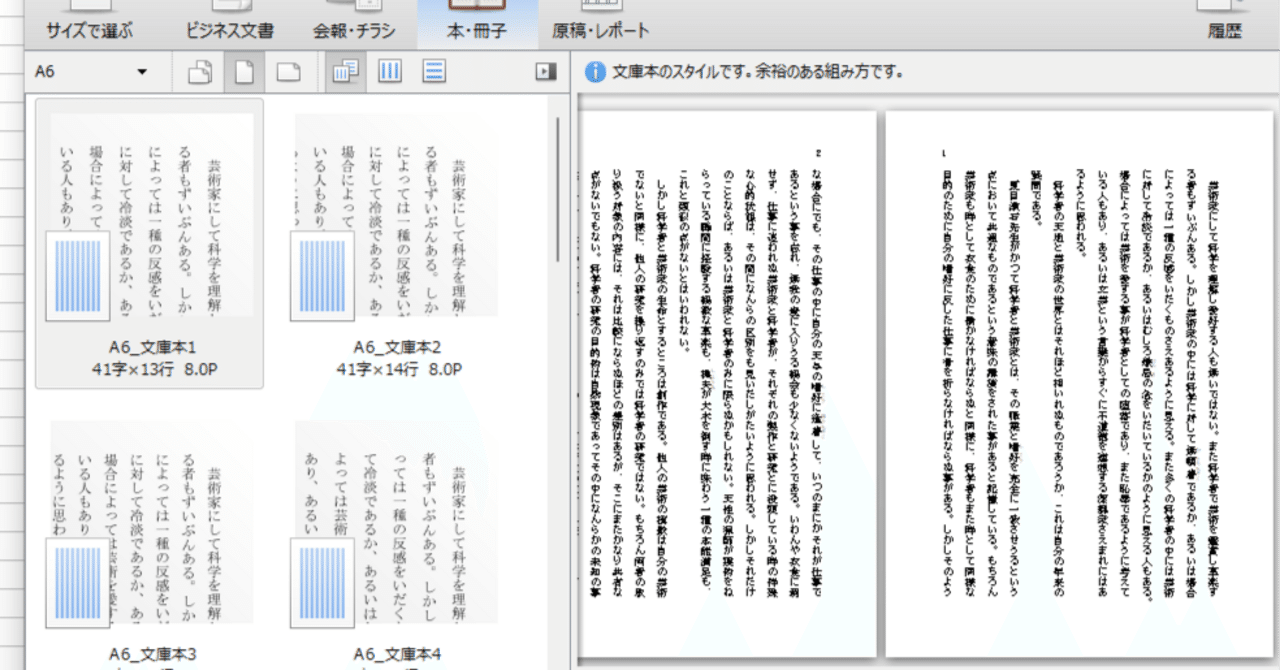This screenshot has width=1280, height=670.
Task: Click the template list vertical scrollbar
Action: click(558, 190)
